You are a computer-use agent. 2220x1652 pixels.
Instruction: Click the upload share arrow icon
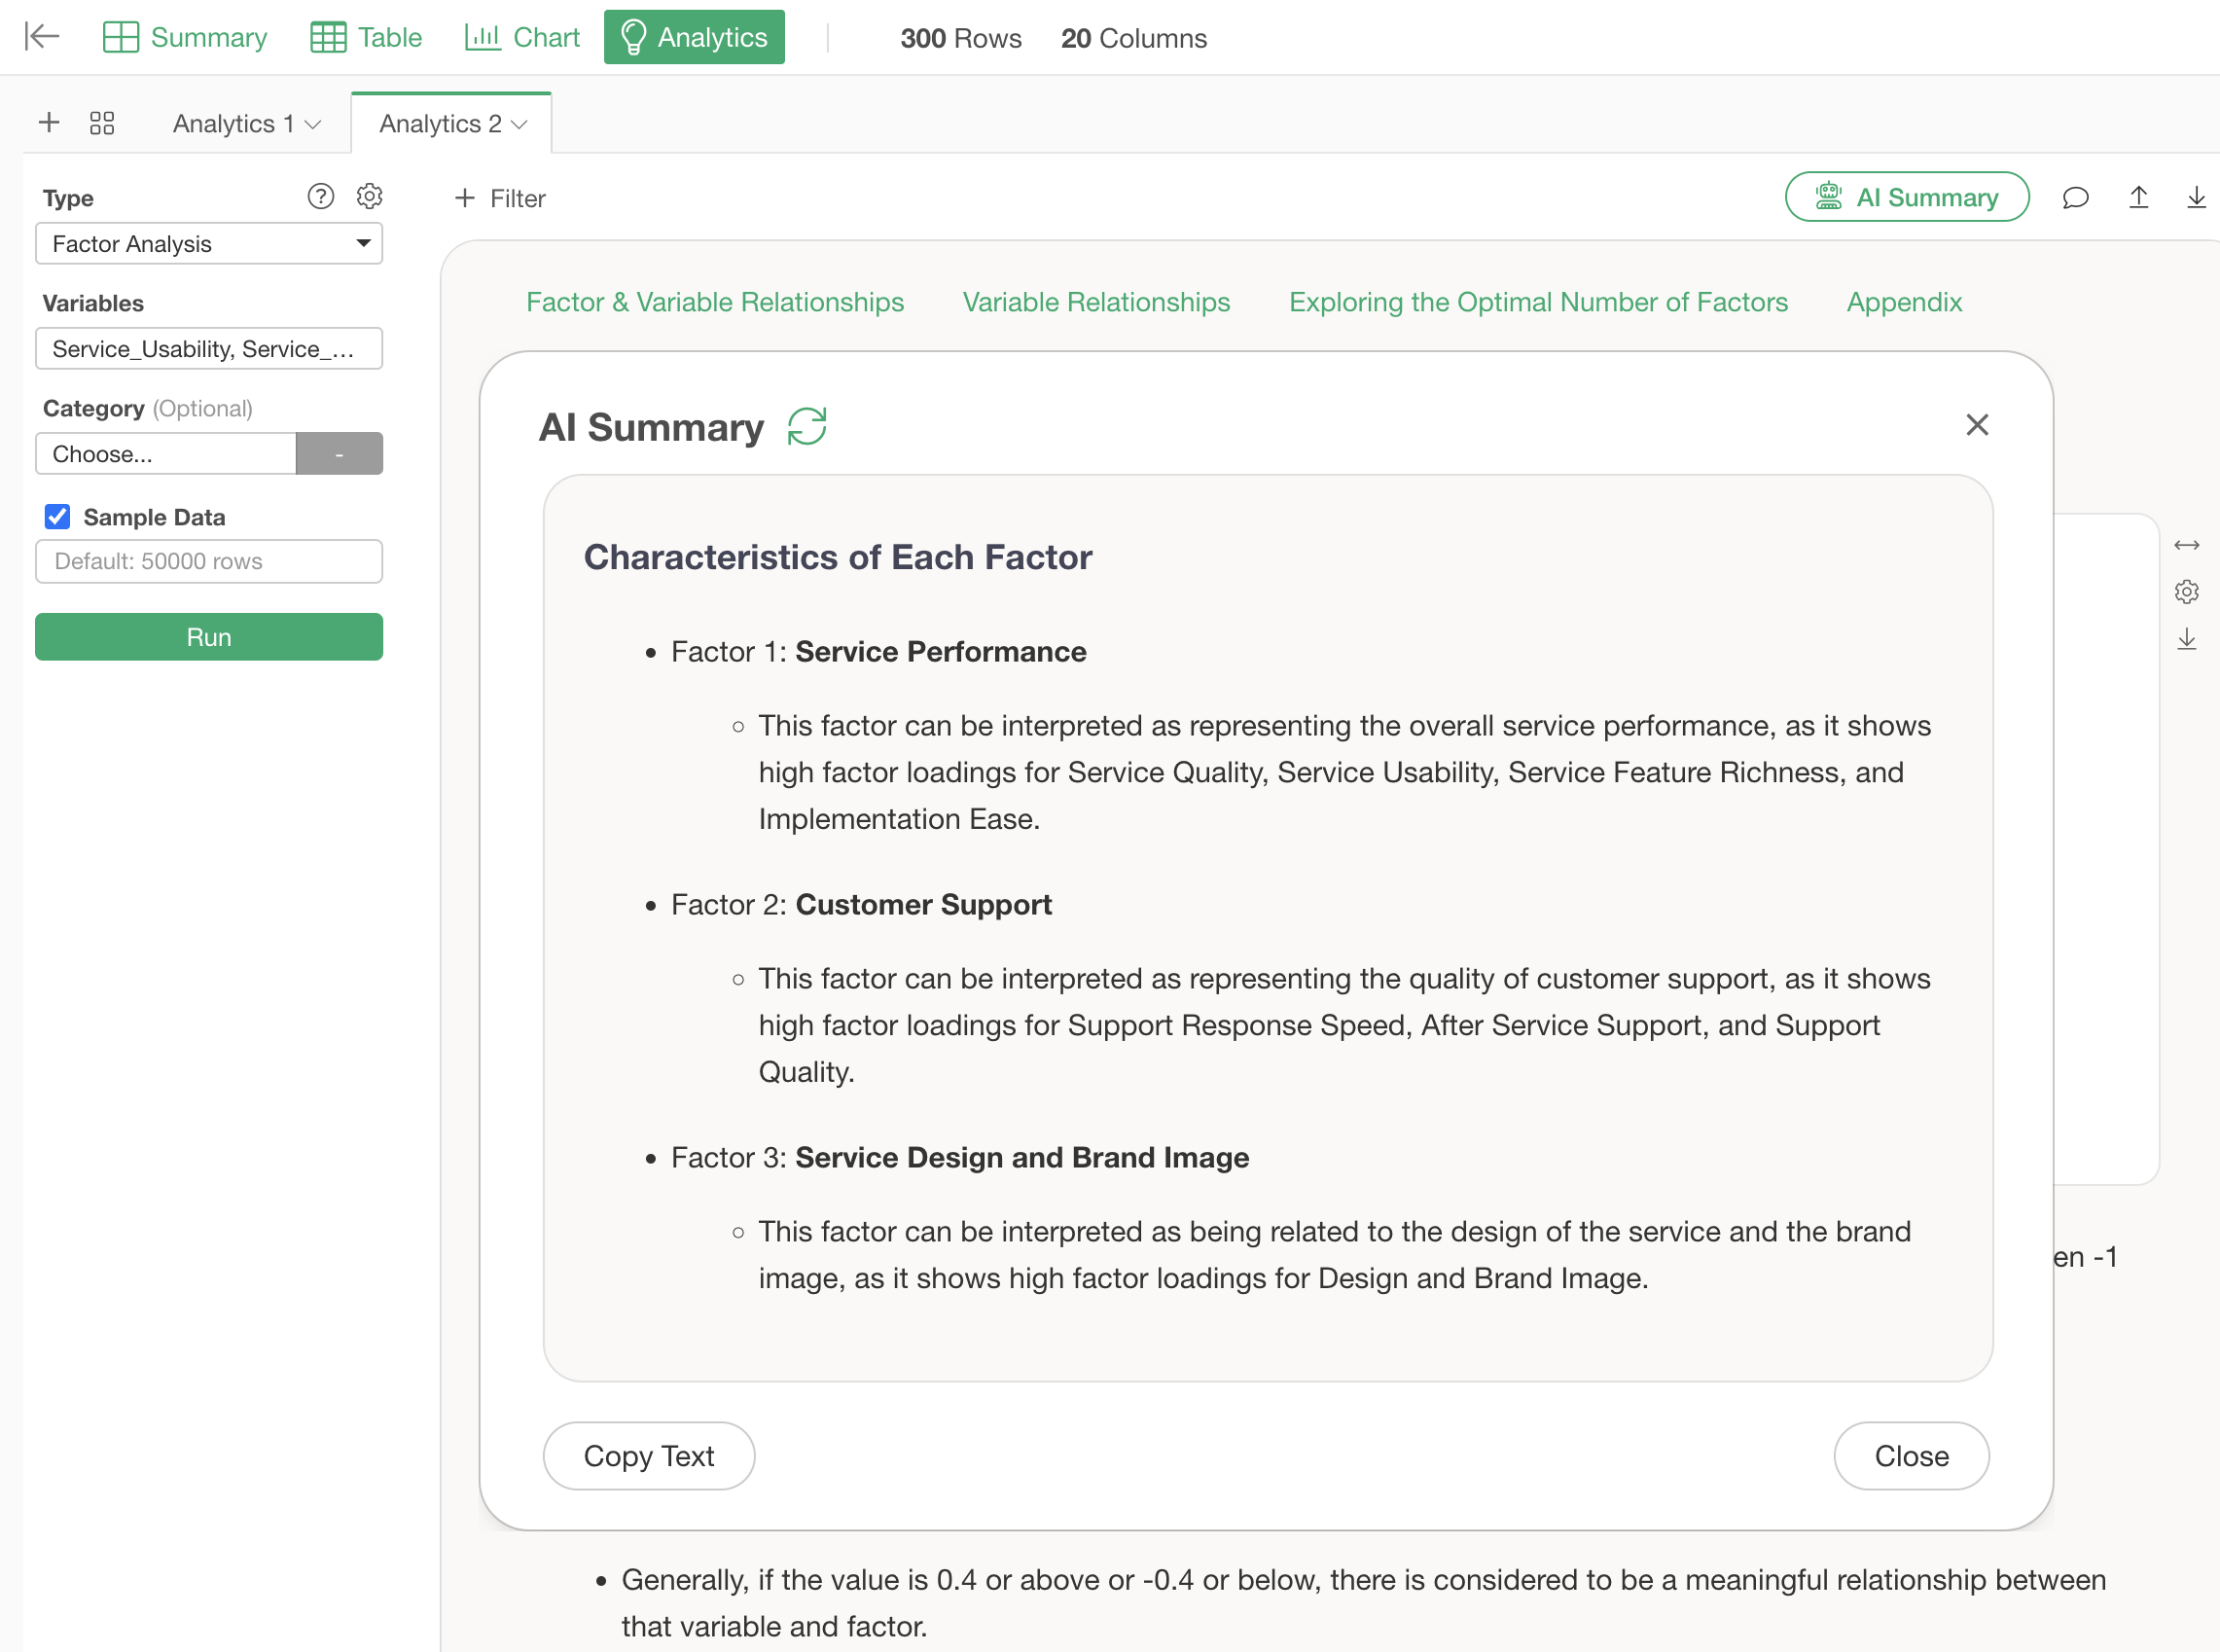point(2138,198)
